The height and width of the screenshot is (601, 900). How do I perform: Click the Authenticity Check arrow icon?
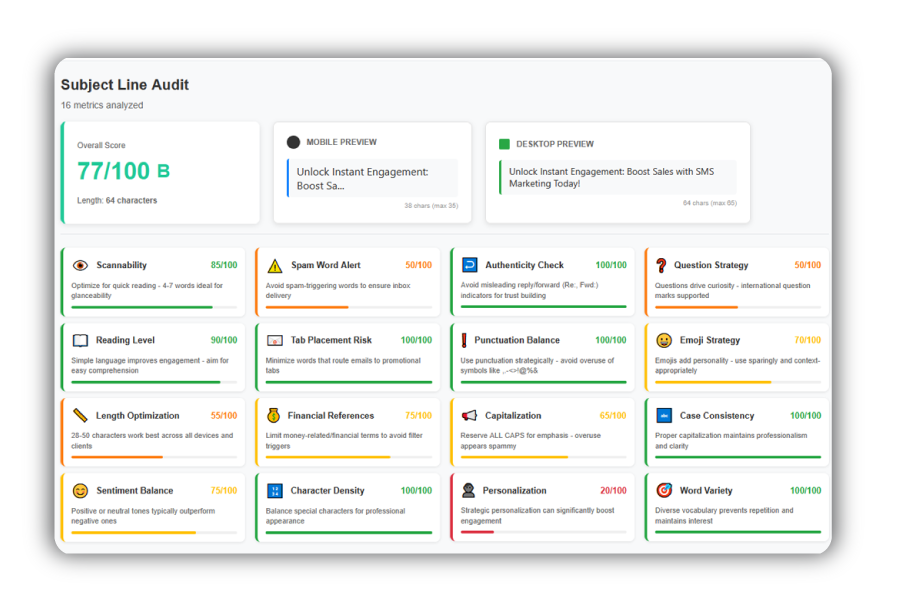(470, 265)
